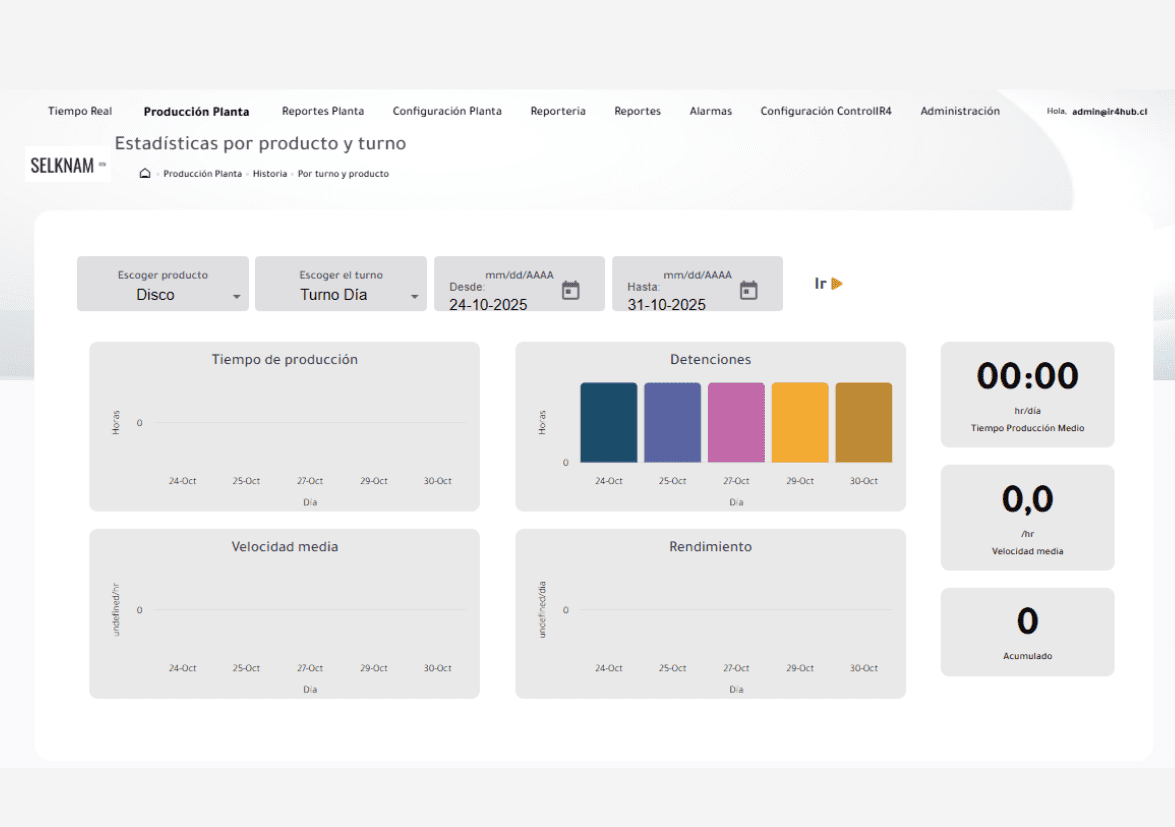Image resolution: width=1175 pixels, height=827 pixels.
Task: Click the home icon in breadcrumb
Action: click(145, 174)
